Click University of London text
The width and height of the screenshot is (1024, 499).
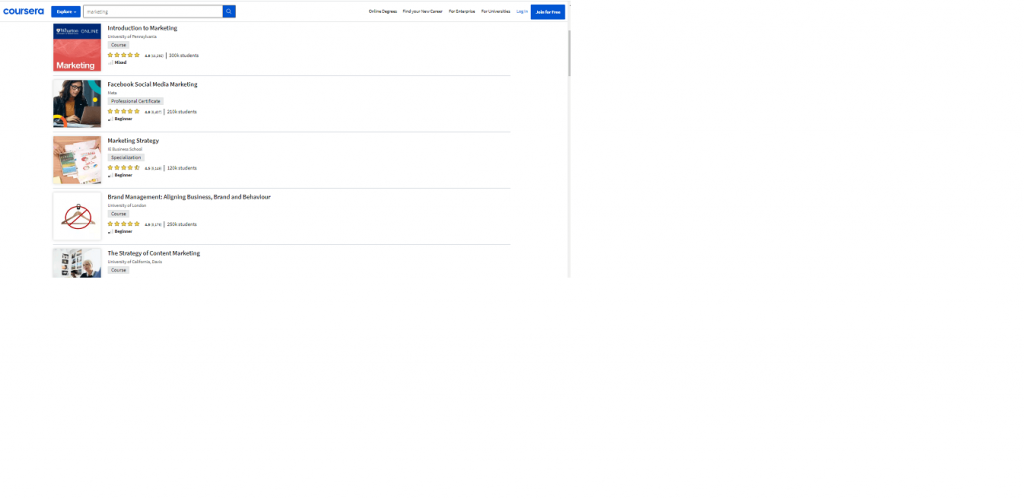[x=127, y=205]
